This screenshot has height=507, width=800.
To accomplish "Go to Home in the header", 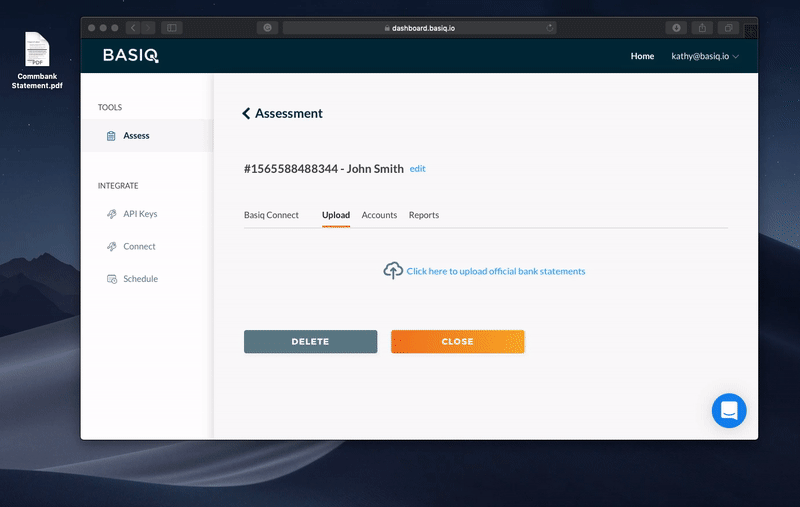I will 642,56.
